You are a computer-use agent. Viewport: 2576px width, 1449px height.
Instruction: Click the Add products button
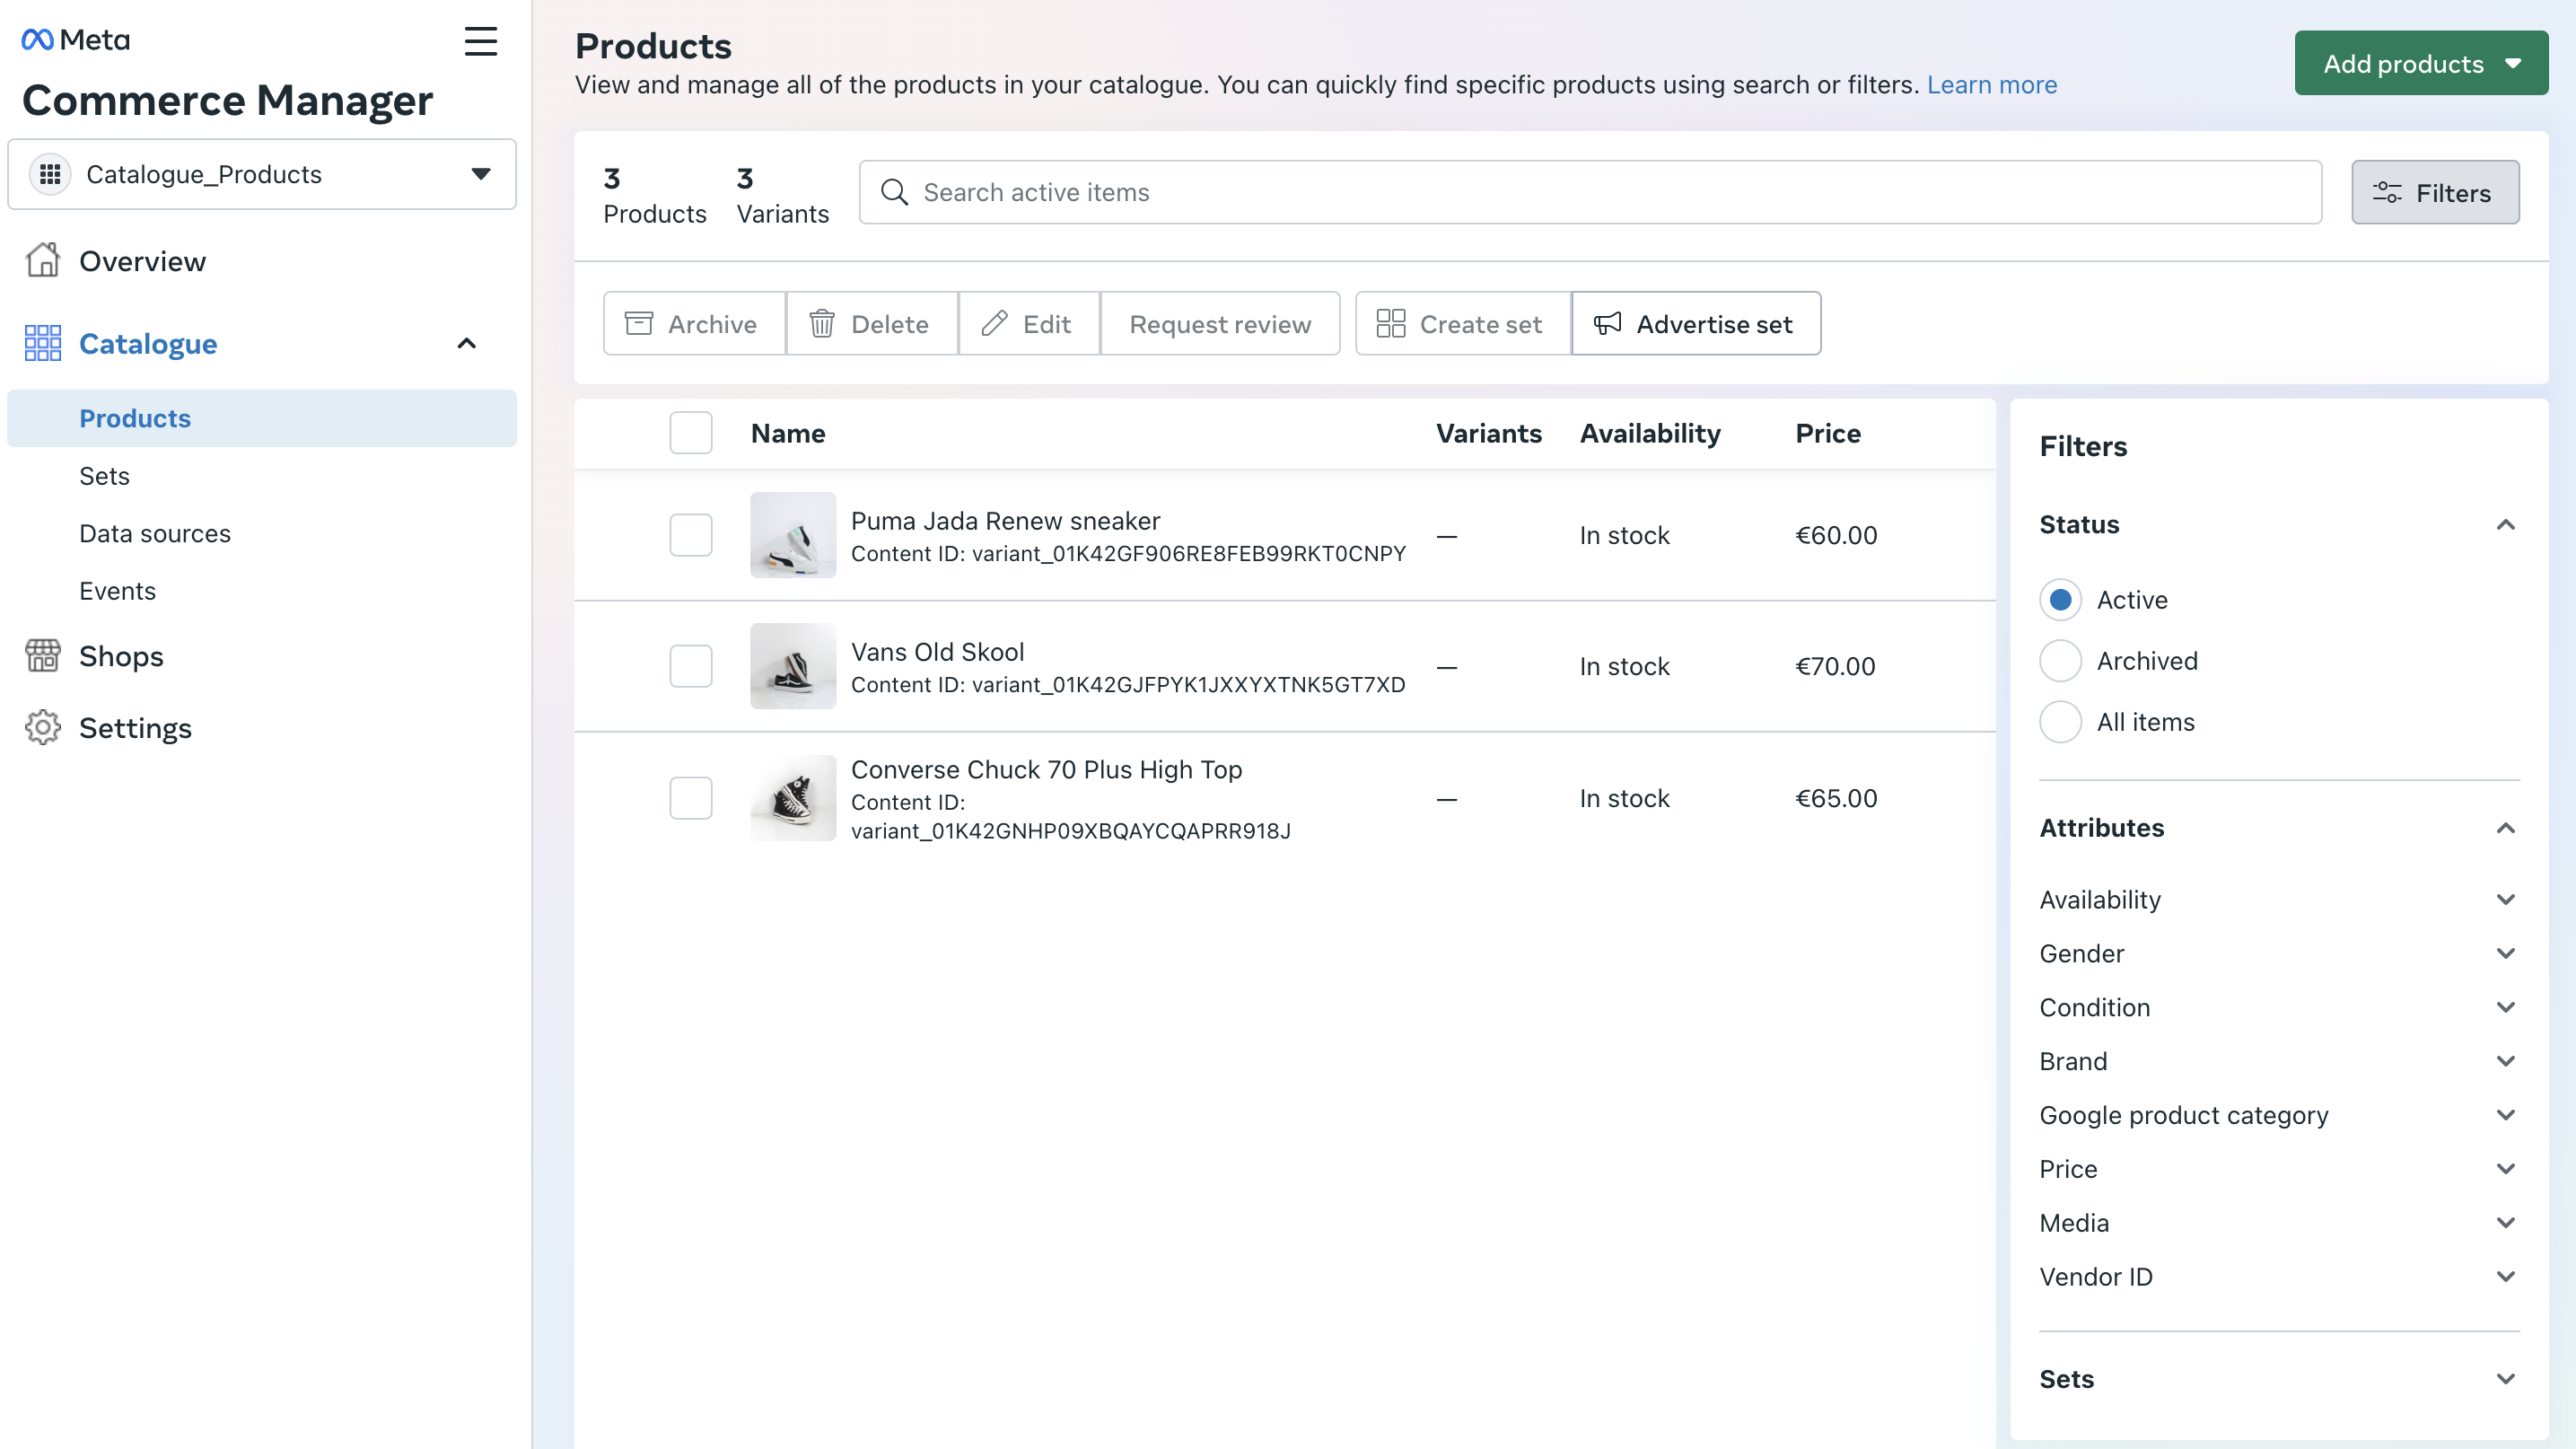tap(2421, 62)
